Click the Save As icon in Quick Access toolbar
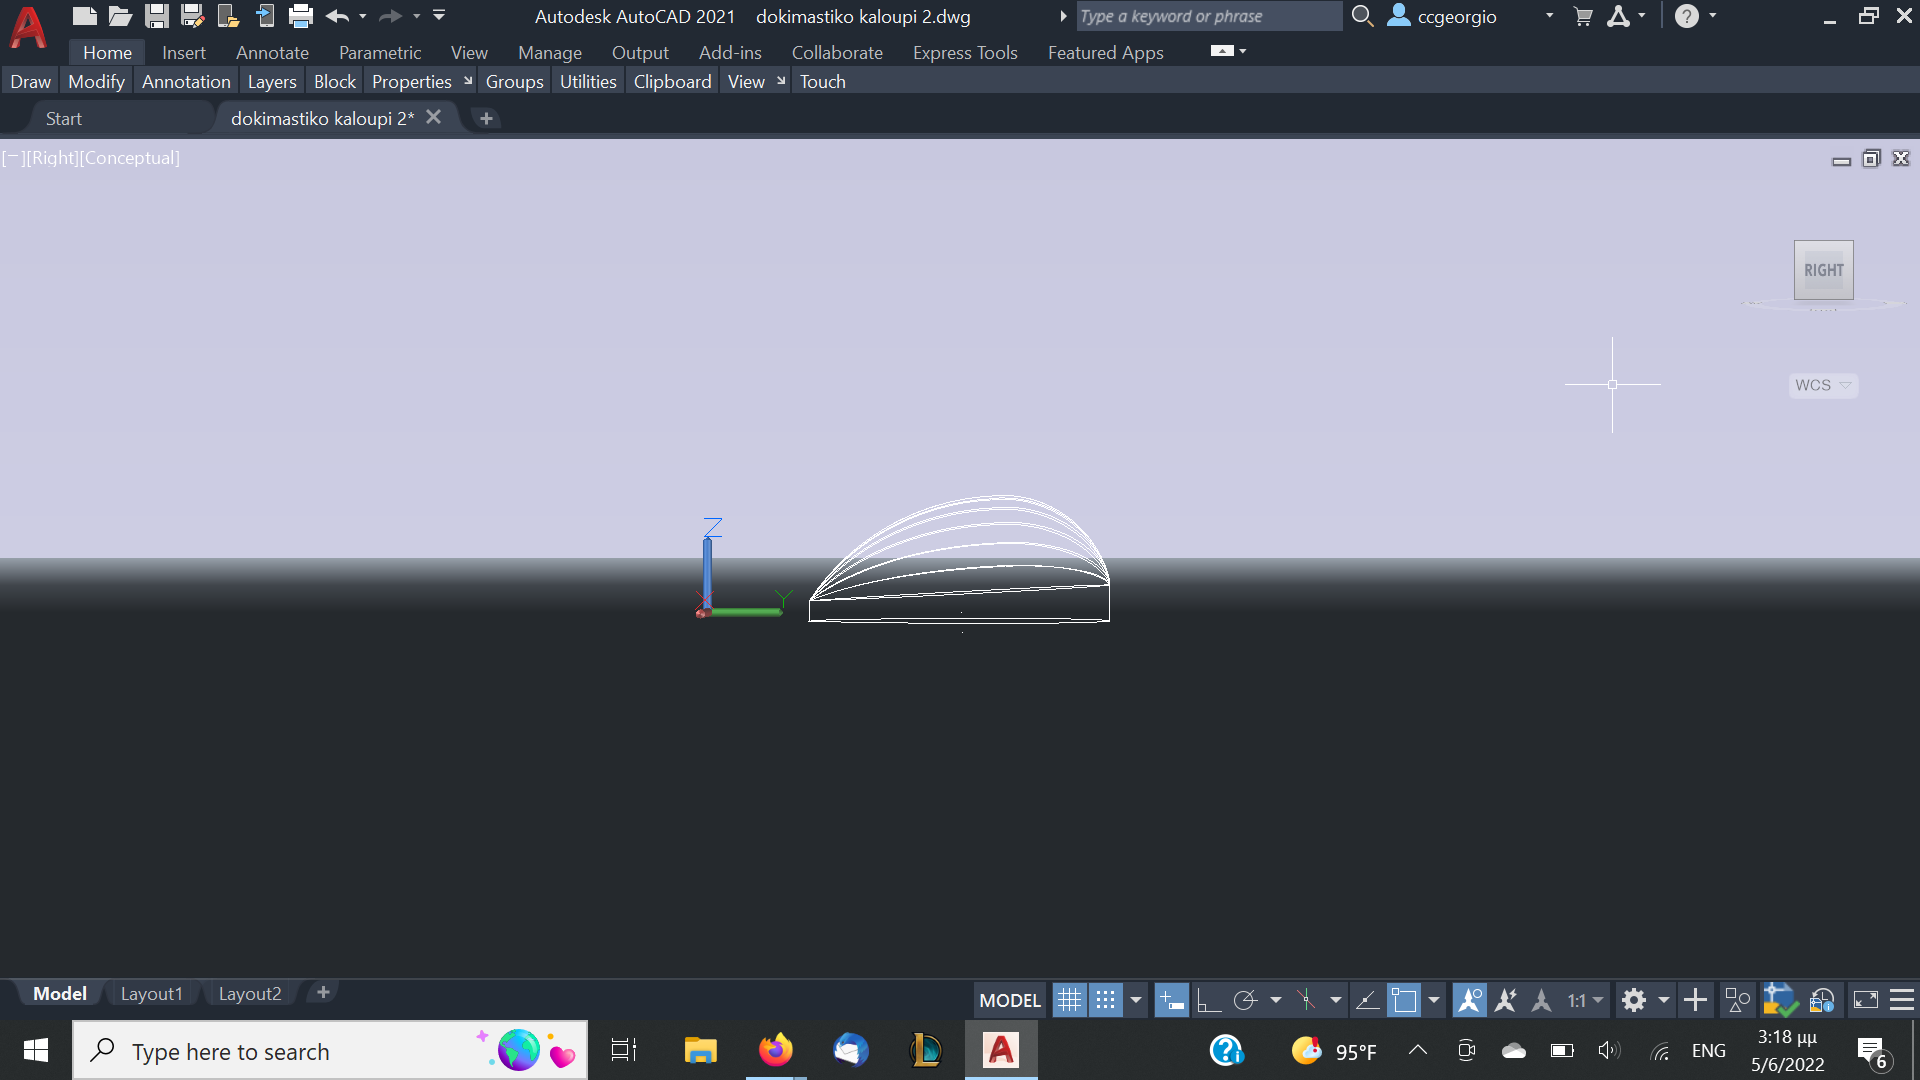The height and width of the screenshot is (1080, 1920). click(192, 16)
